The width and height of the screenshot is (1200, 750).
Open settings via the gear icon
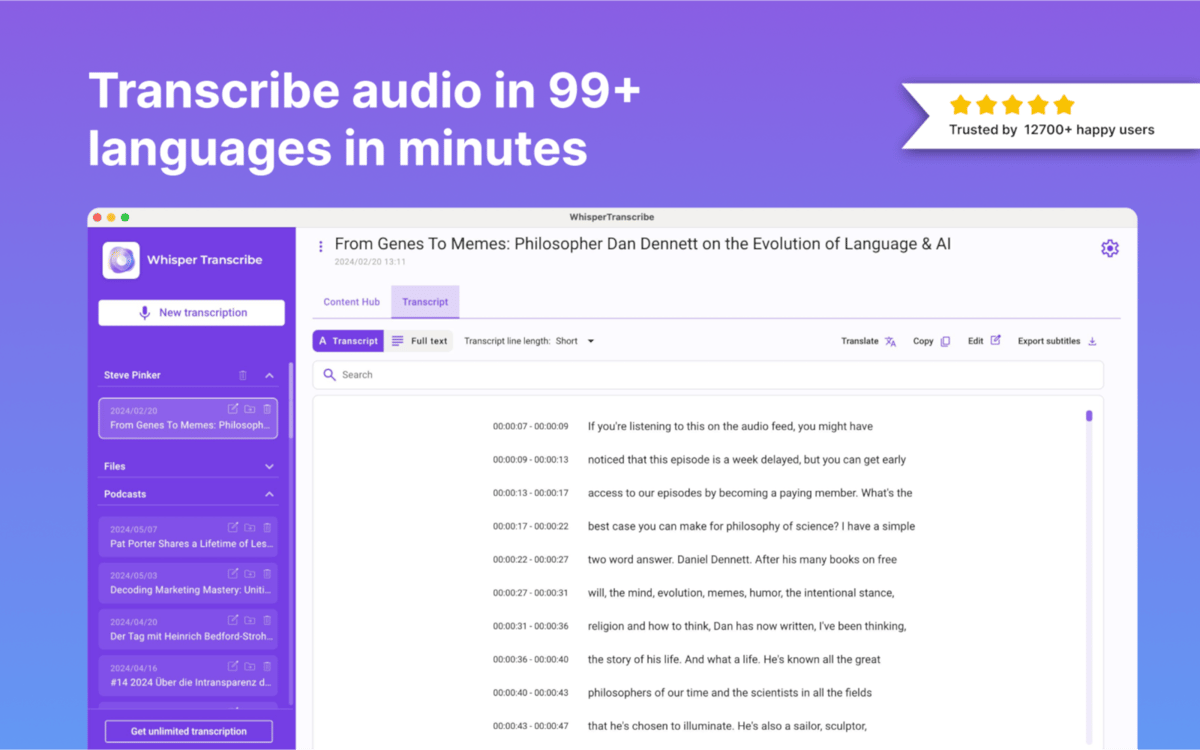(1109, 249)
